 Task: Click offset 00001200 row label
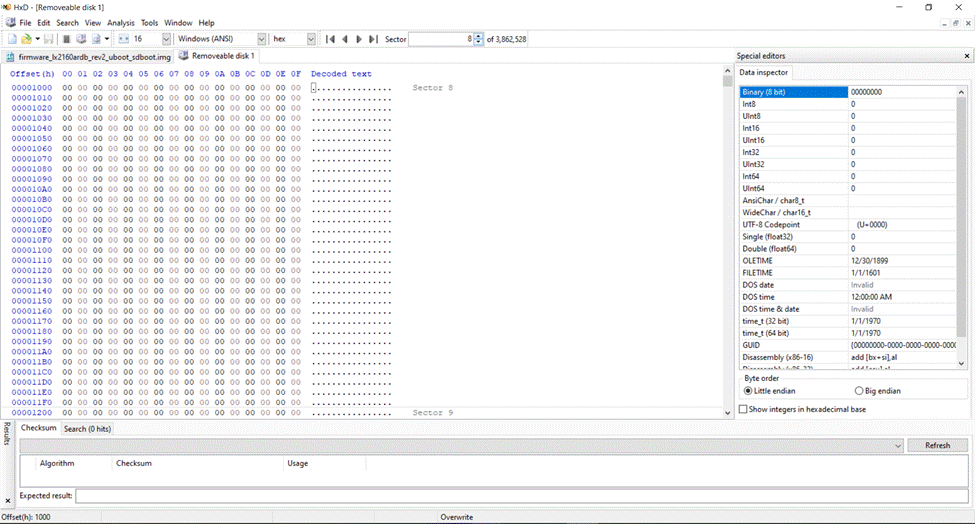click(x=32, y=413)
